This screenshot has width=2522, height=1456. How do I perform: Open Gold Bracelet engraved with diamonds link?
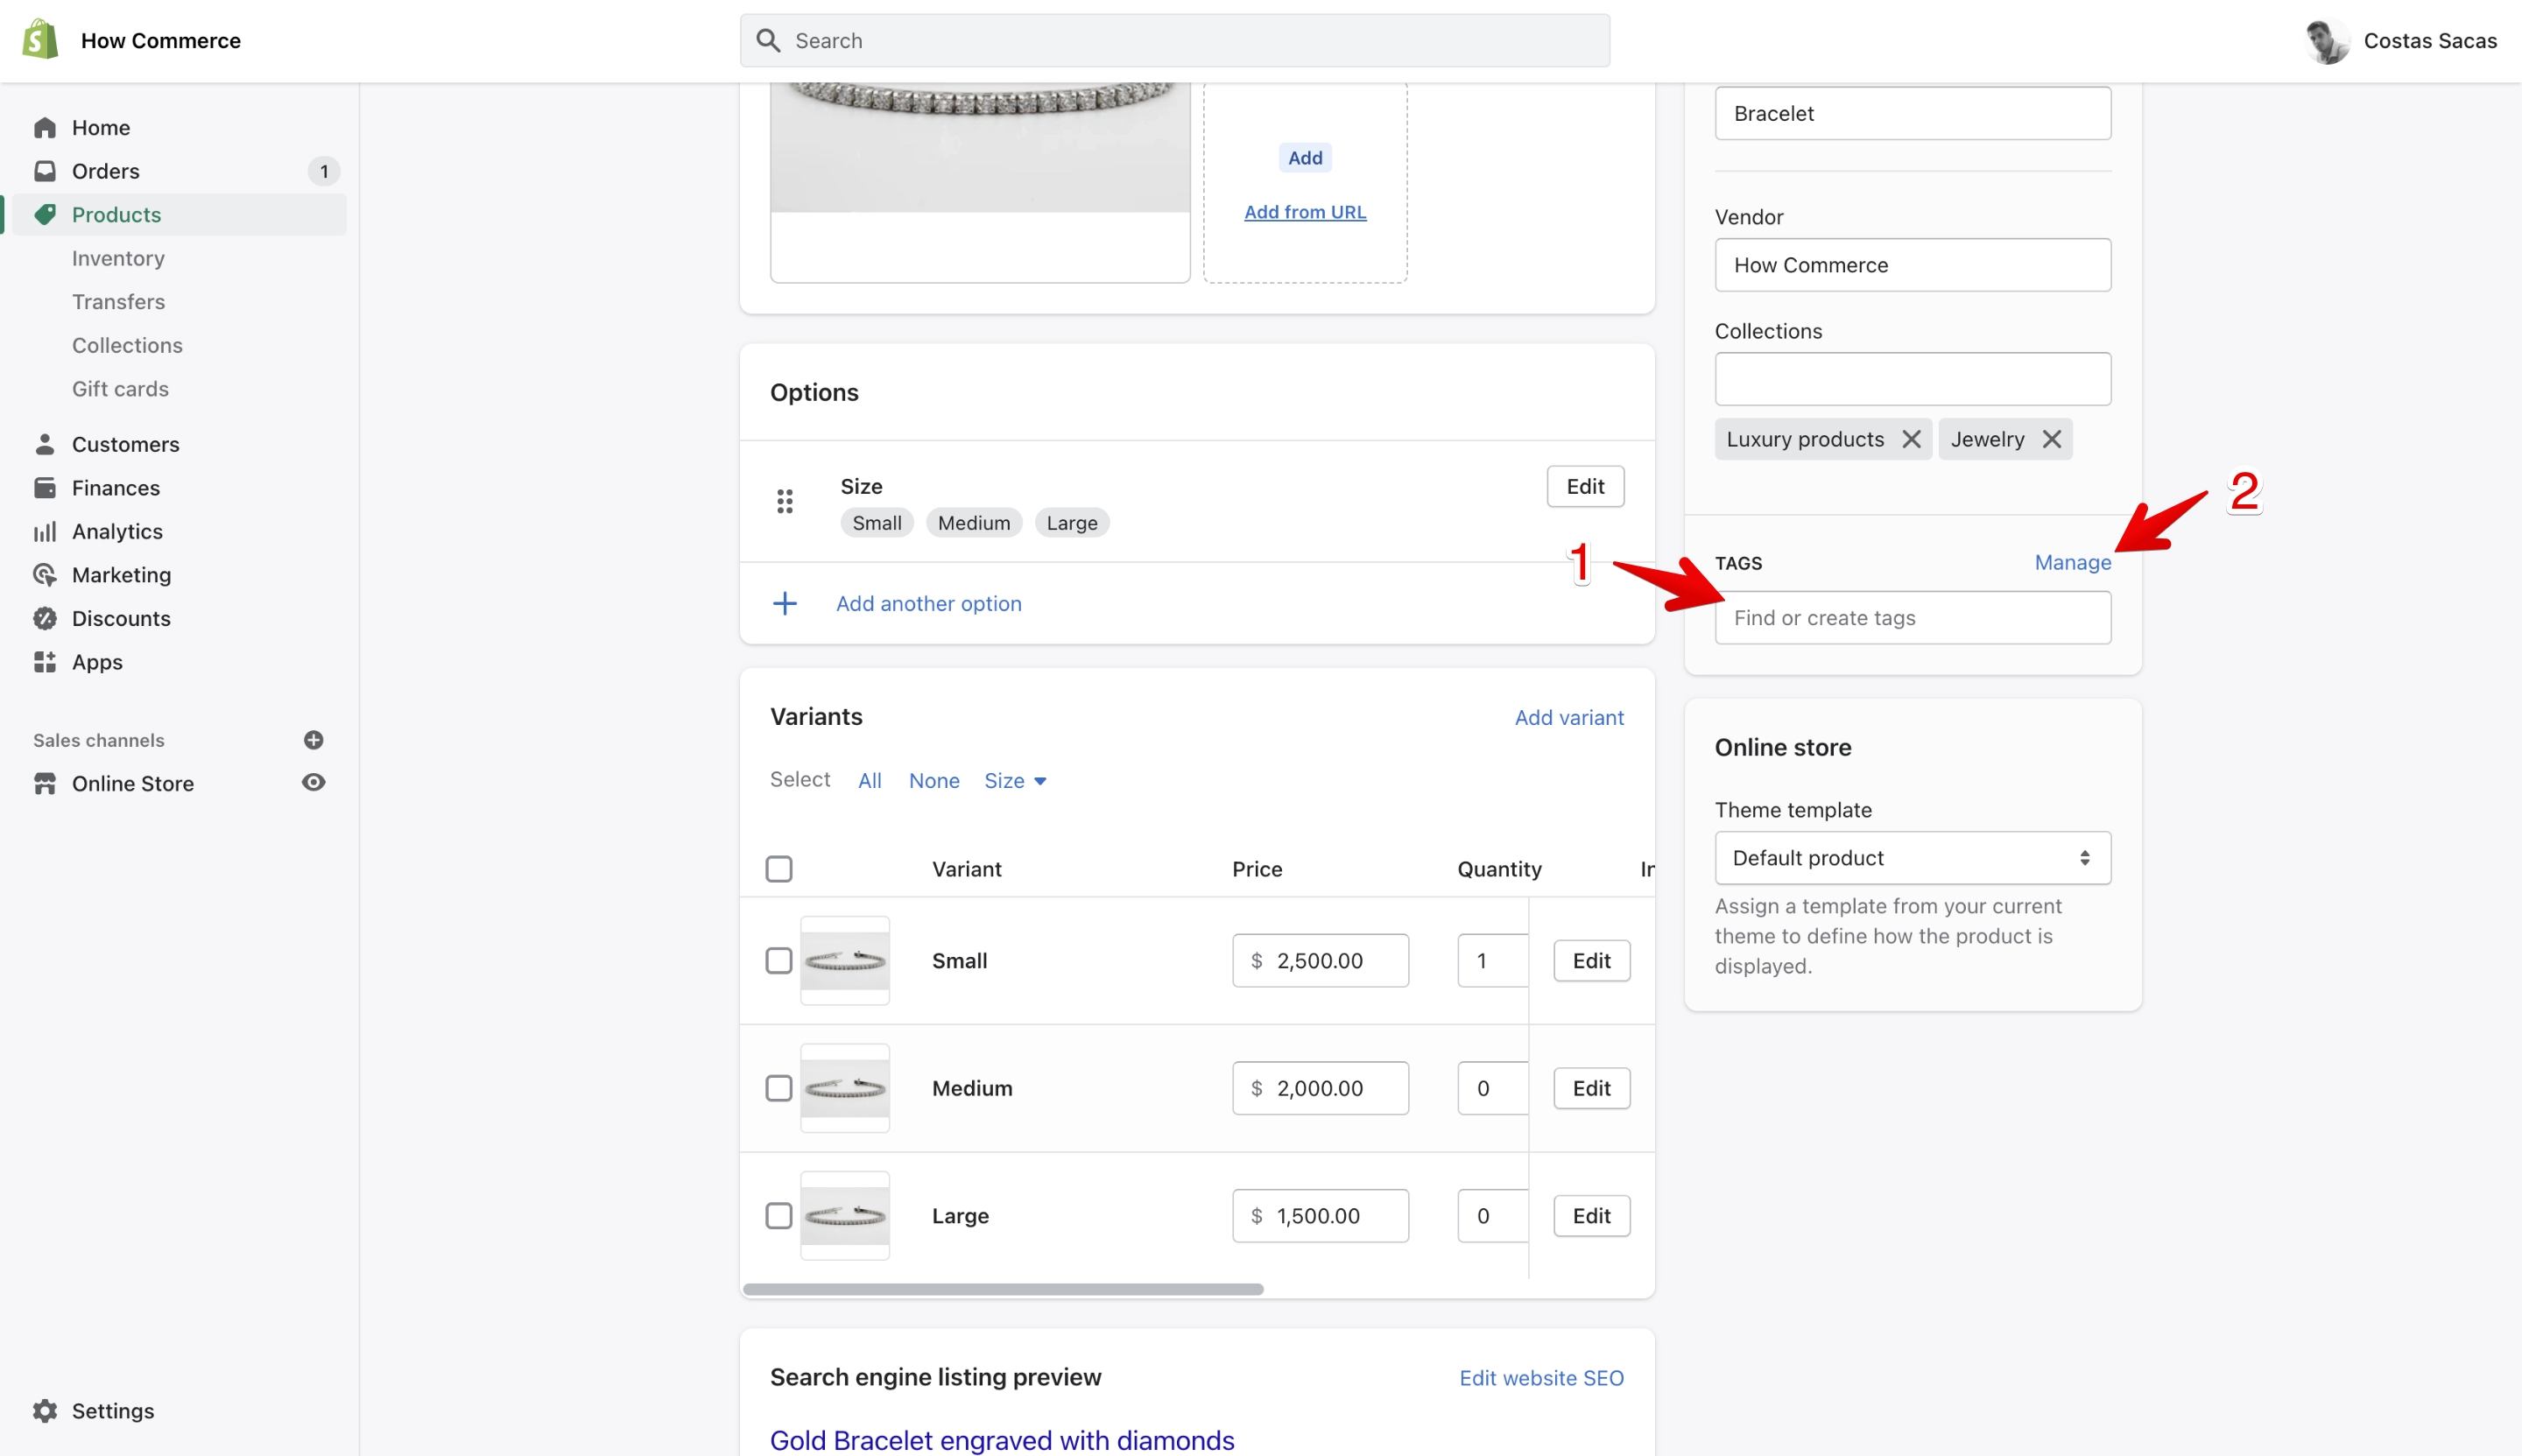(x=1002, y=1440)
